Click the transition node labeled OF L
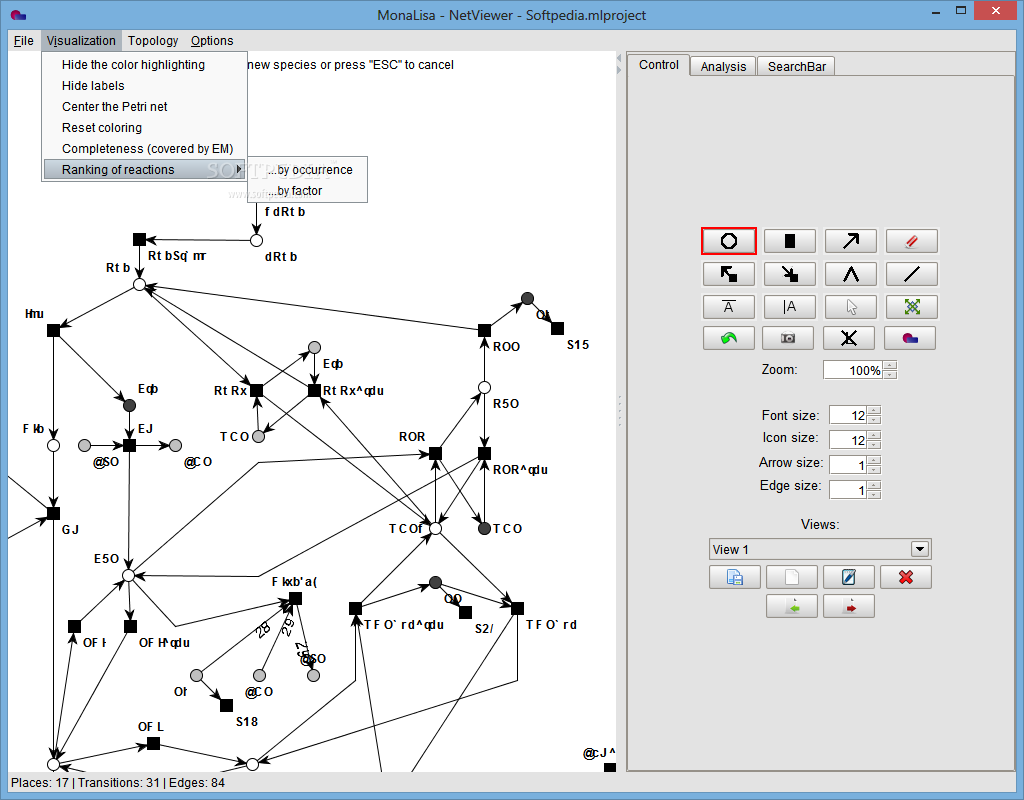Viewport: 1024px width, 800px height. tap(153, 743)
